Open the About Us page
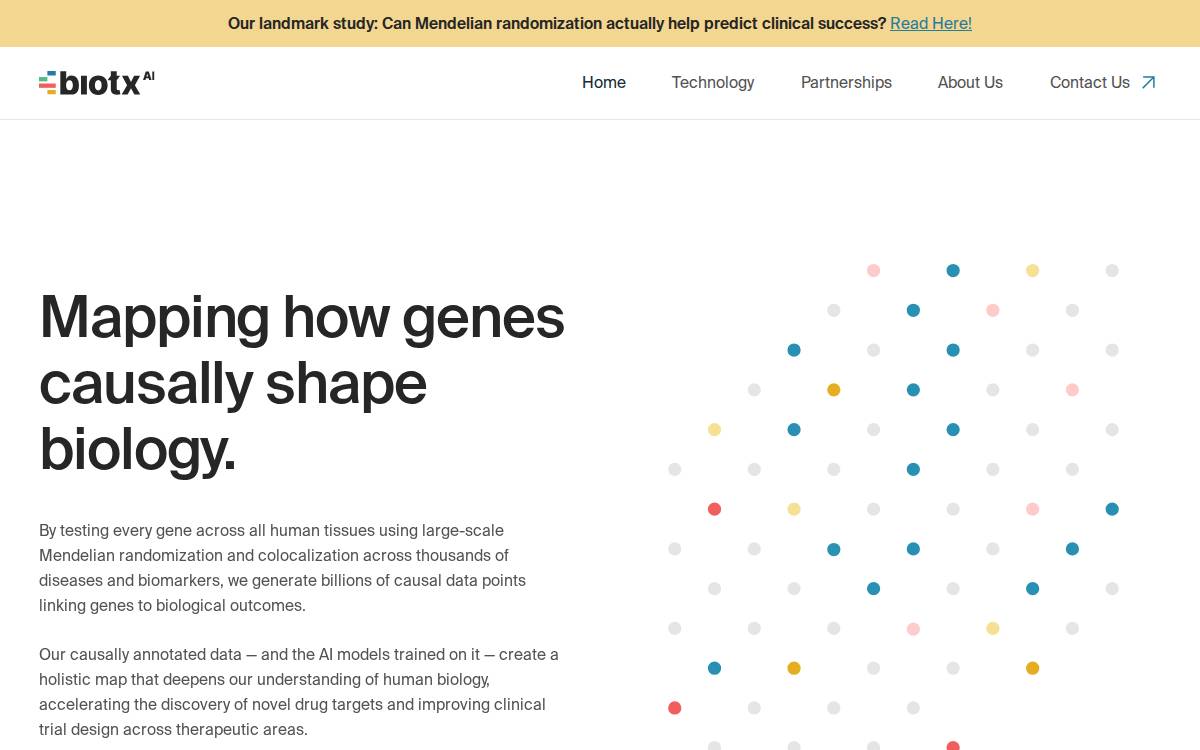This screenshot has width=1200, height=750. pos(970,83)
